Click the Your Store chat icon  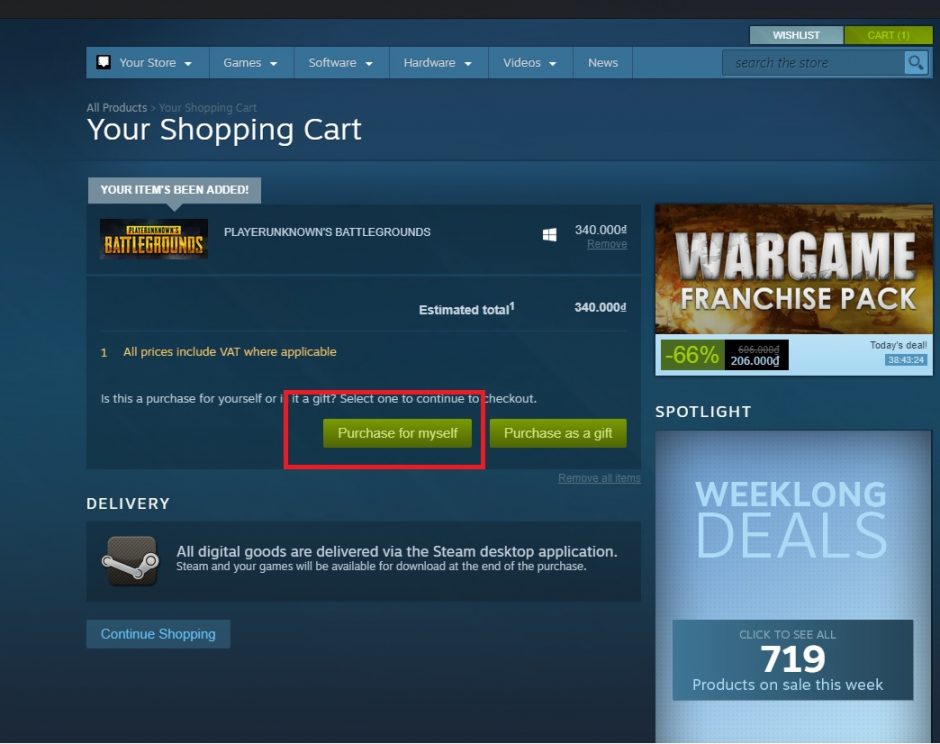(104, 62)
